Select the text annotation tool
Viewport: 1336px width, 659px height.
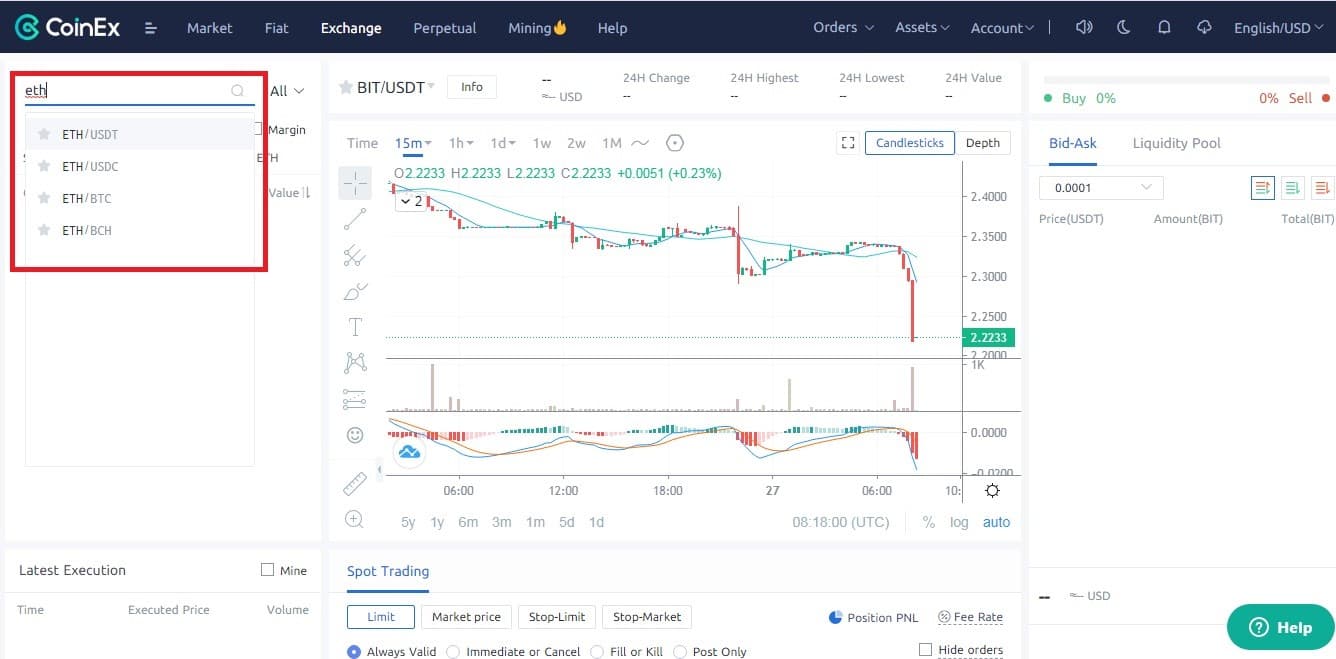click(x=355, y=327)
